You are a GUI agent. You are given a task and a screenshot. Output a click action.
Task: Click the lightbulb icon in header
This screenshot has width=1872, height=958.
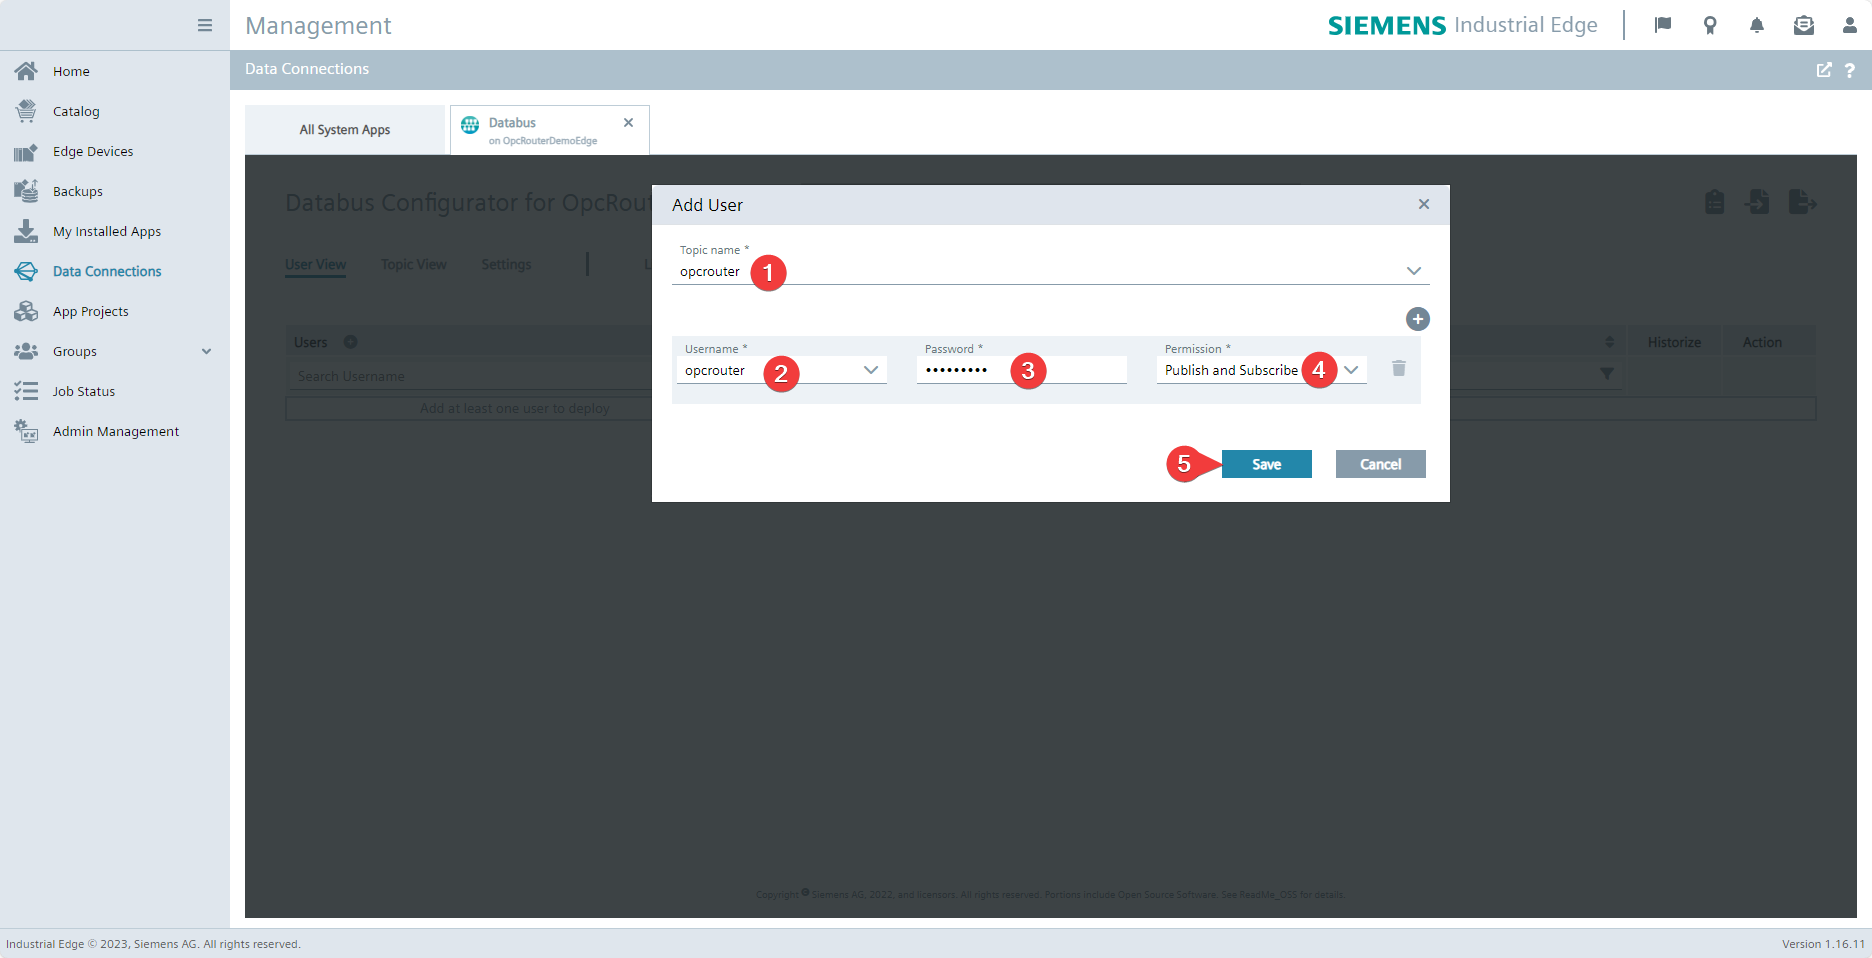point(1710,25)
